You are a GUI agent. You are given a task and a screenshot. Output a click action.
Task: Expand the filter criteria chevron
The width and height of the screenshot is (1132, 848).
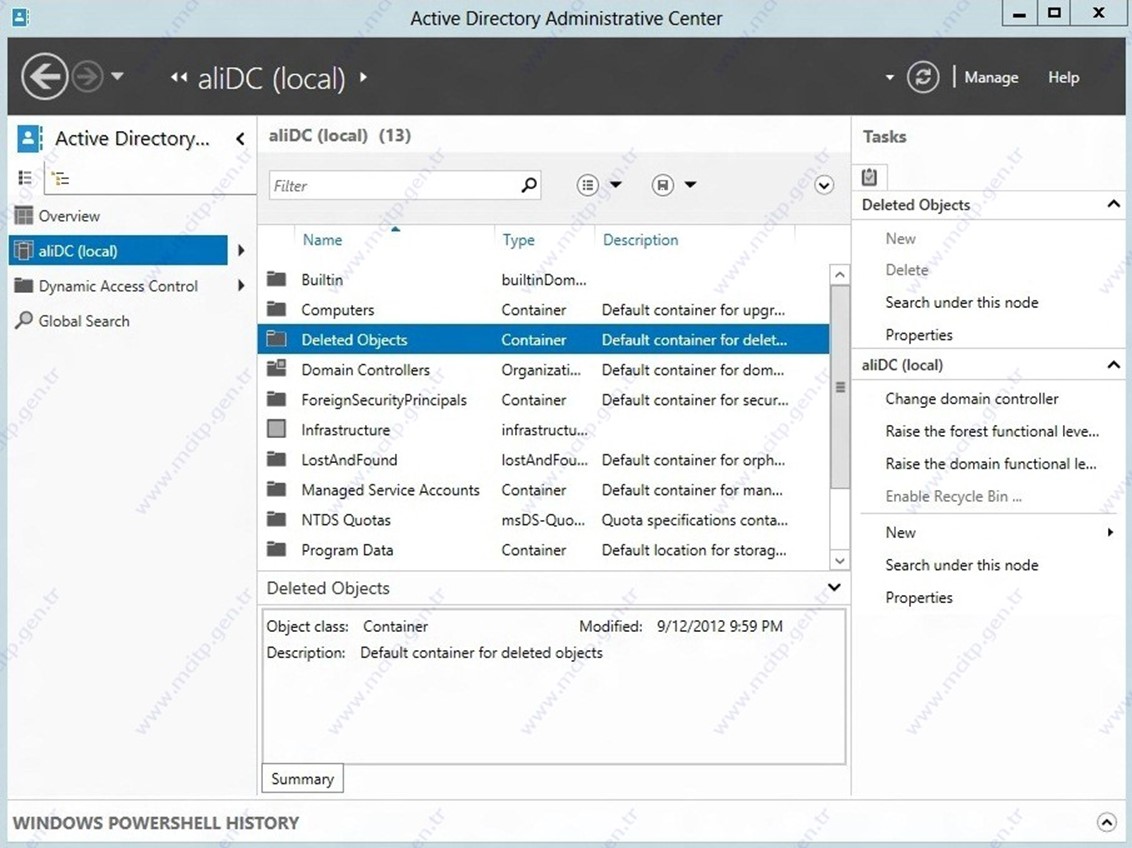pos(824,185)
